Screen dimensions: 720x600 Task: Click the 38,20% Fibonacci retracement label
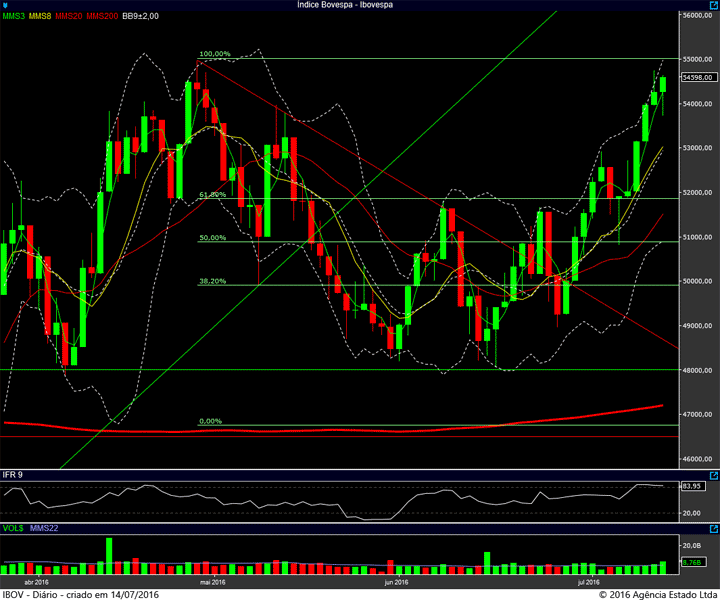pyautogui.click(x=213, y=281)
